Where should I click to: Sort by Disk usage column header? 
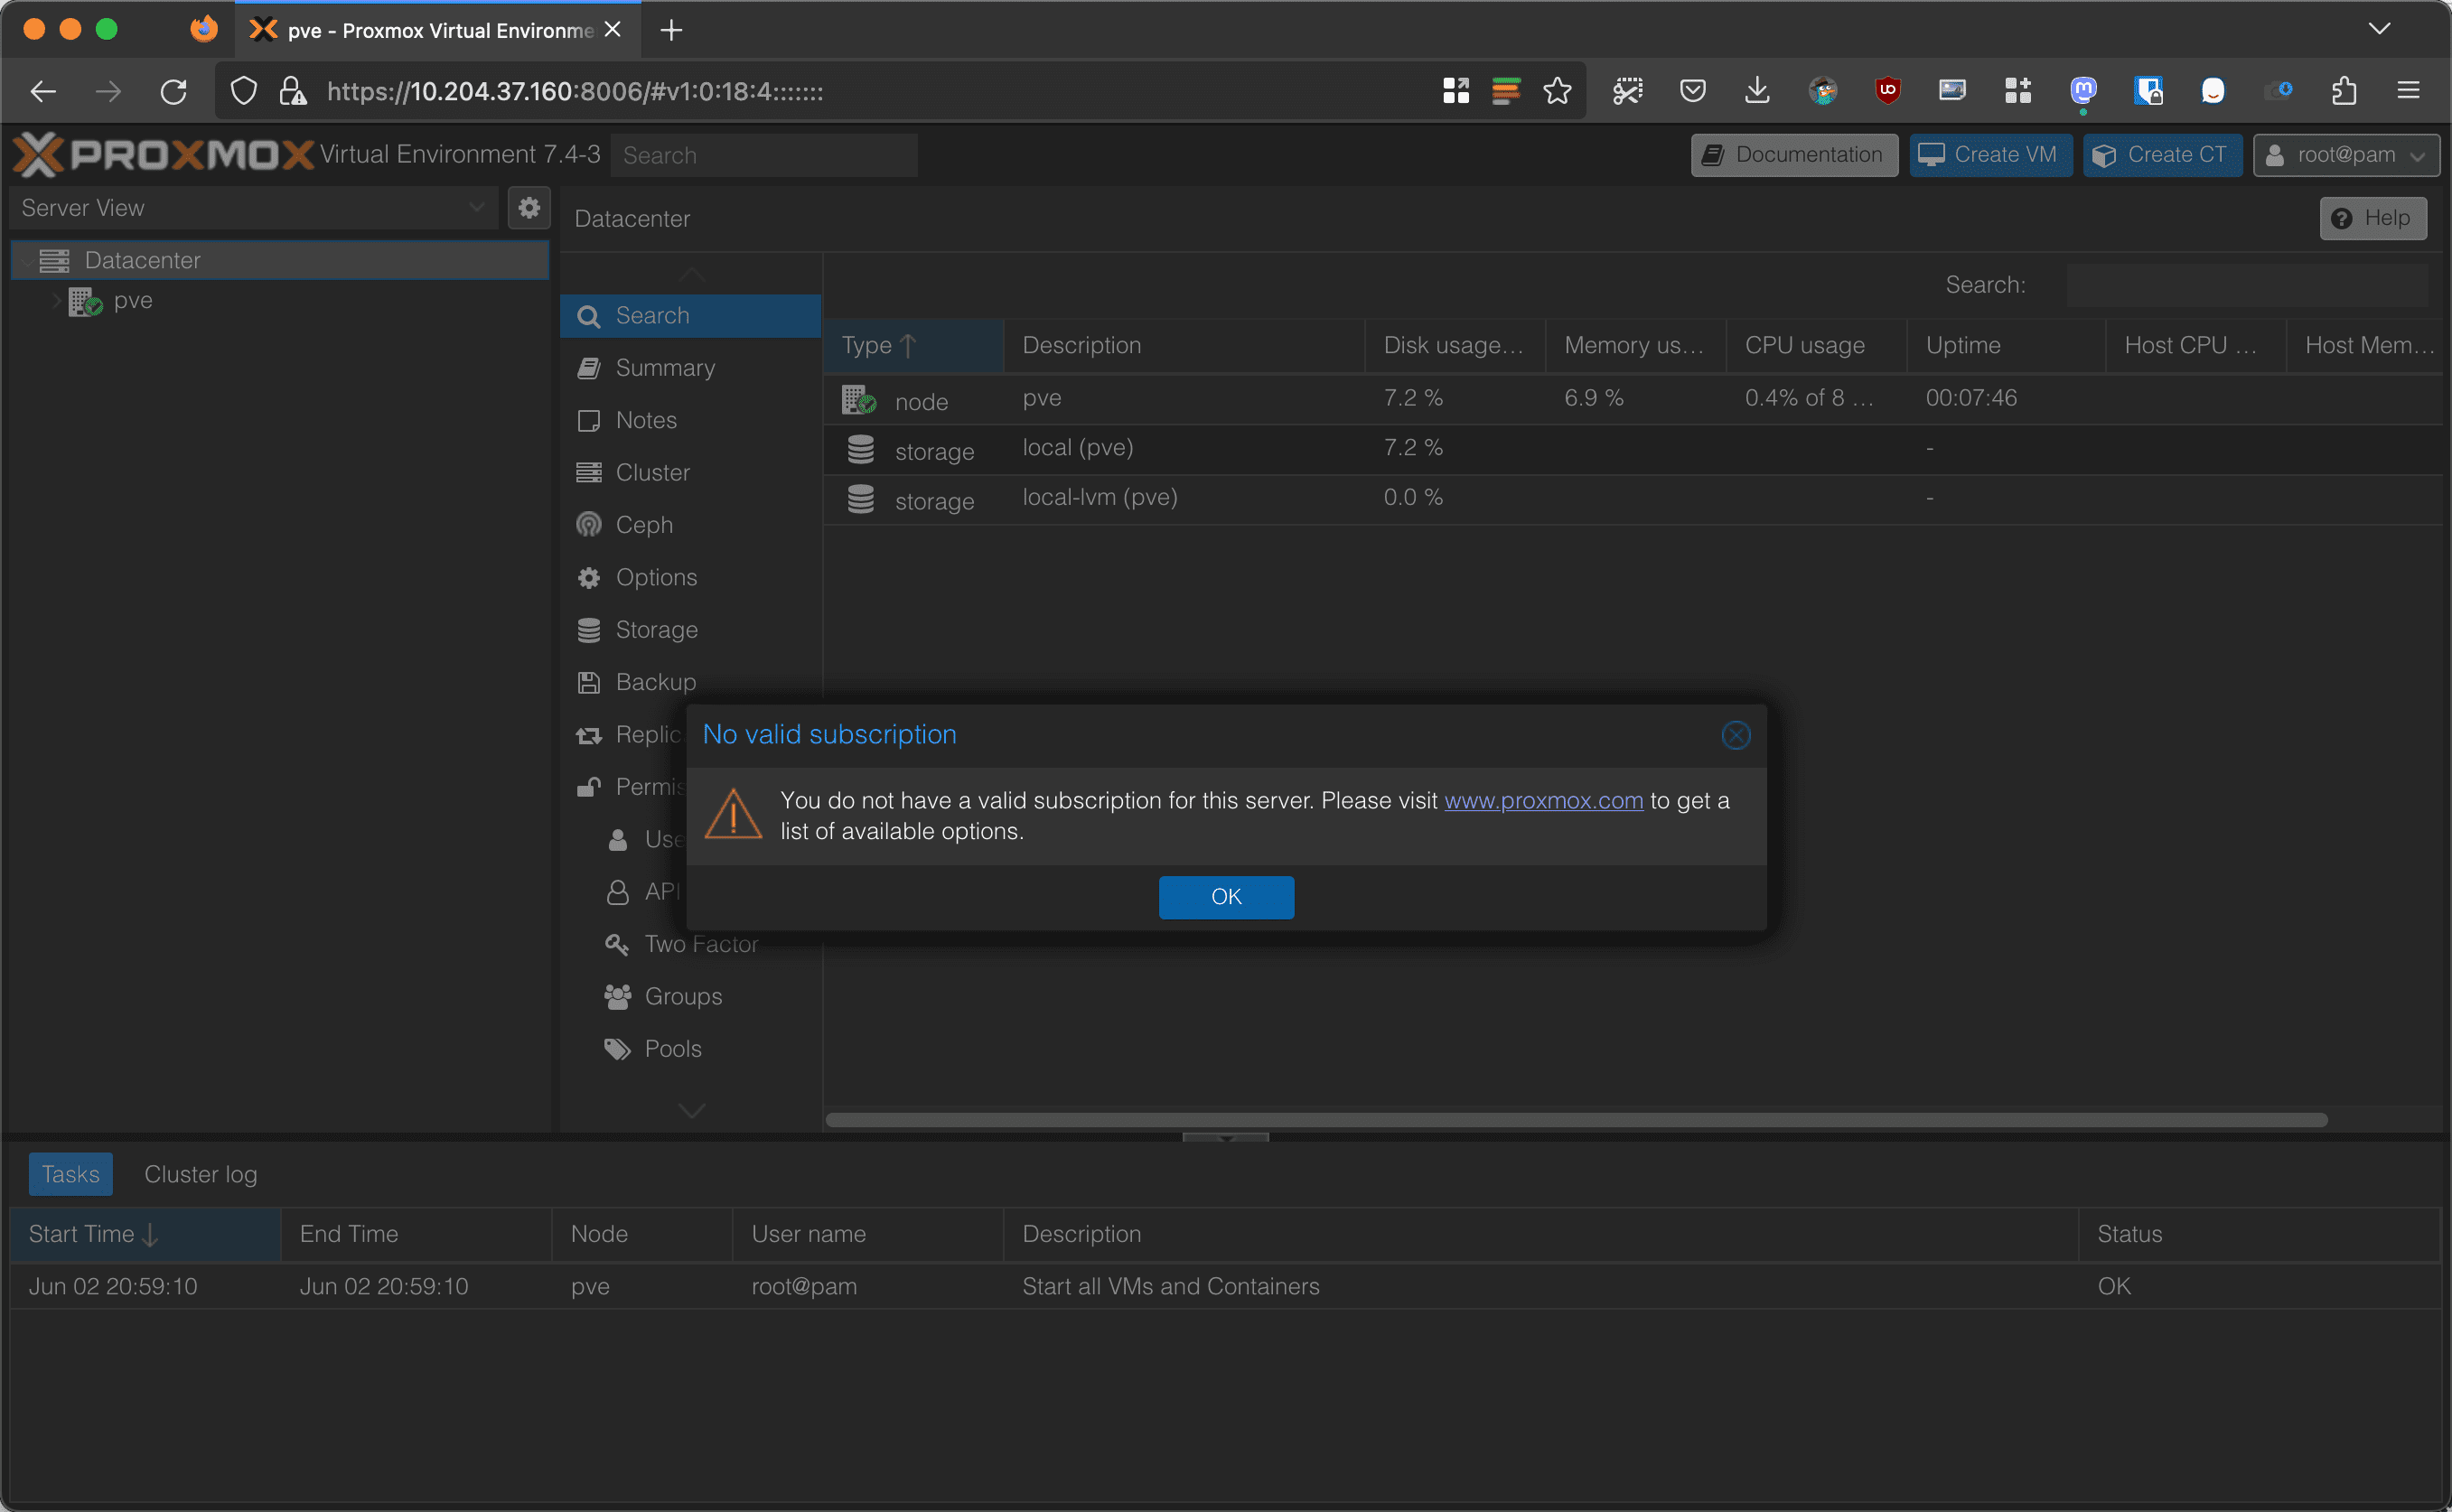pos(1455,345)
